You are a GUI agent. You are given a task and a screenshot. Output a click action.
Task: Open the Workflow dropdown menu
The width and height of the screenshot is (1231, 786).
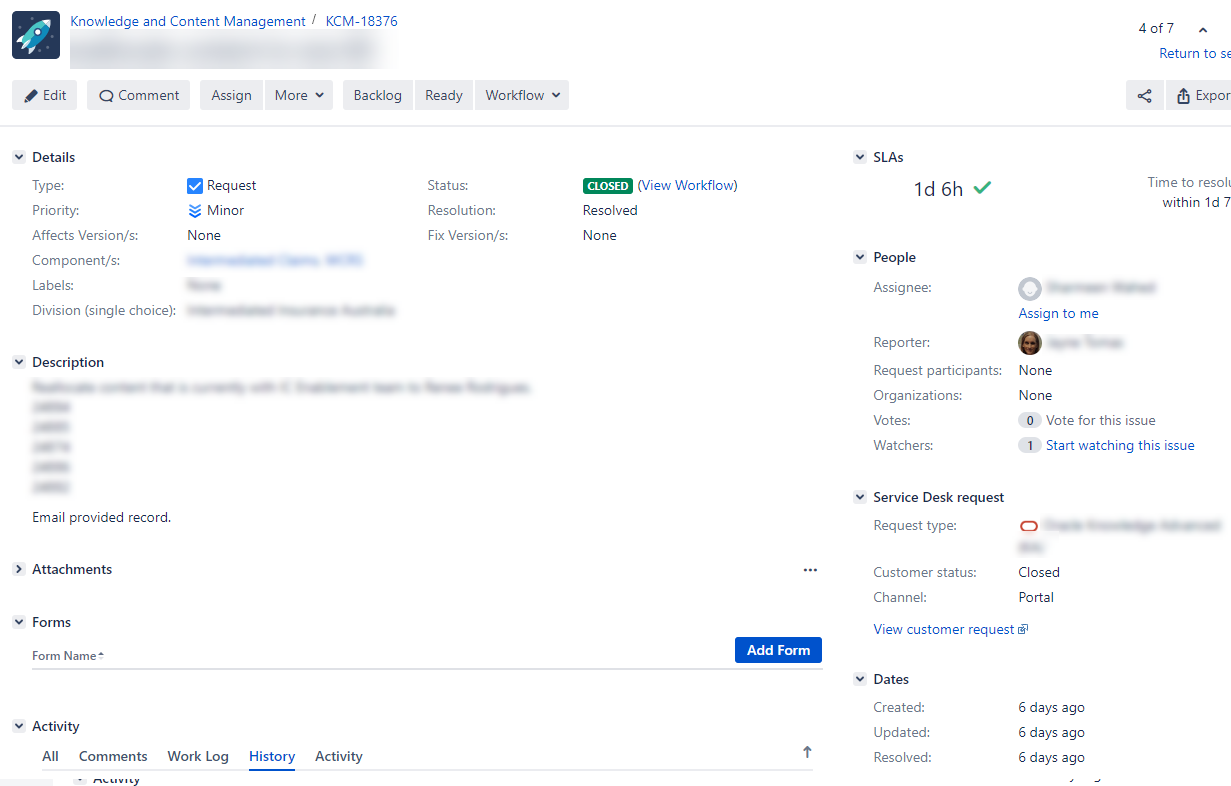(x=522, y=96)
